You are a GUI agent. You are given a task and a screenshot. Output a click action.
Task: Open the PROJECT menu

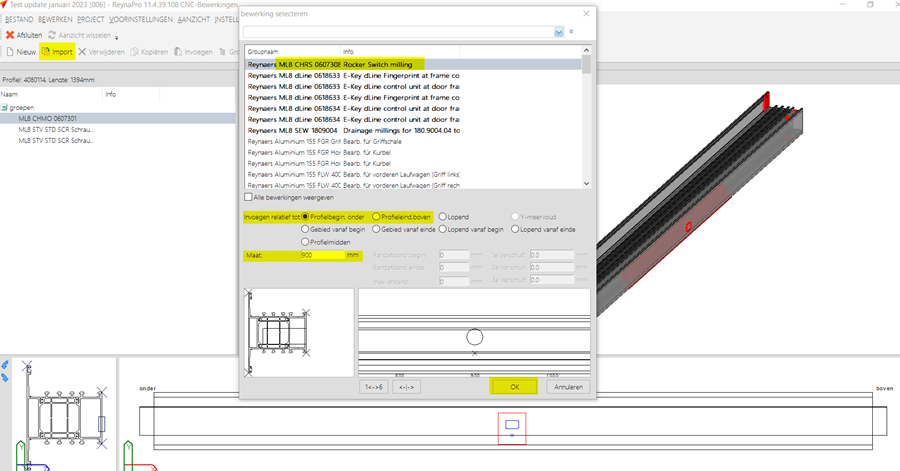tap(91, 20)
